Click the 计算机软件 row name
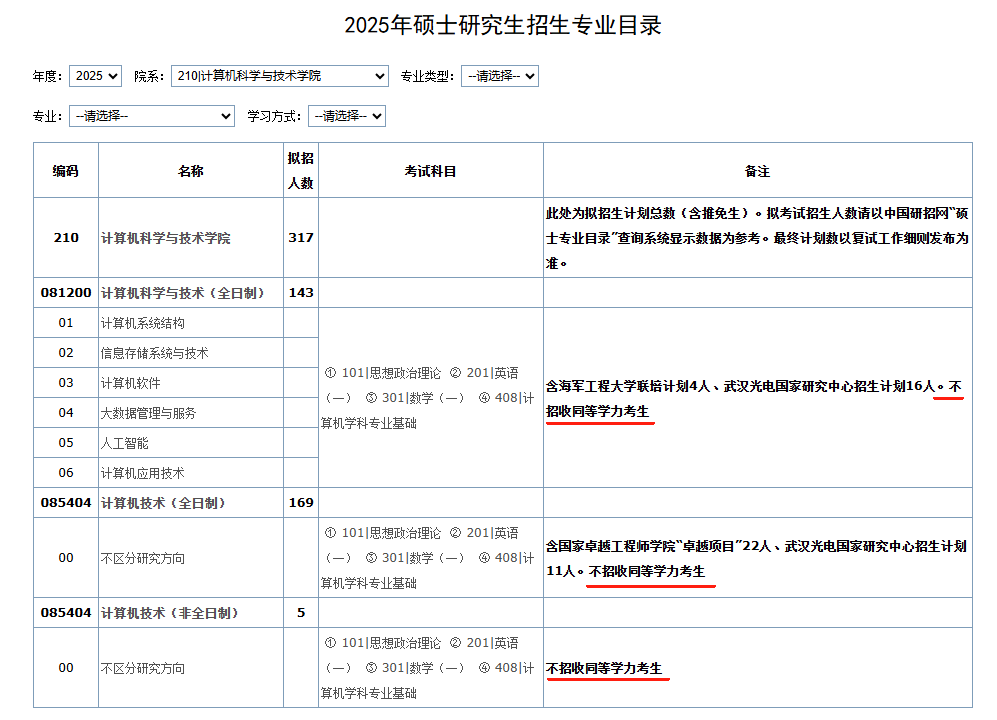The height and width of the screenshot is (720, 997). coord(131,383)
